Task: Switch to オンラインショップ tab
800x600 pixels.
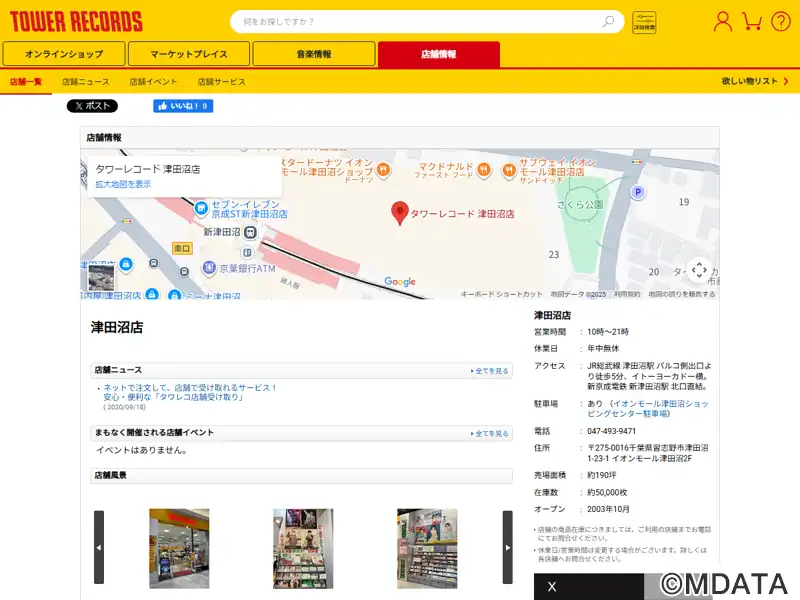Action: tap(64, 54)
